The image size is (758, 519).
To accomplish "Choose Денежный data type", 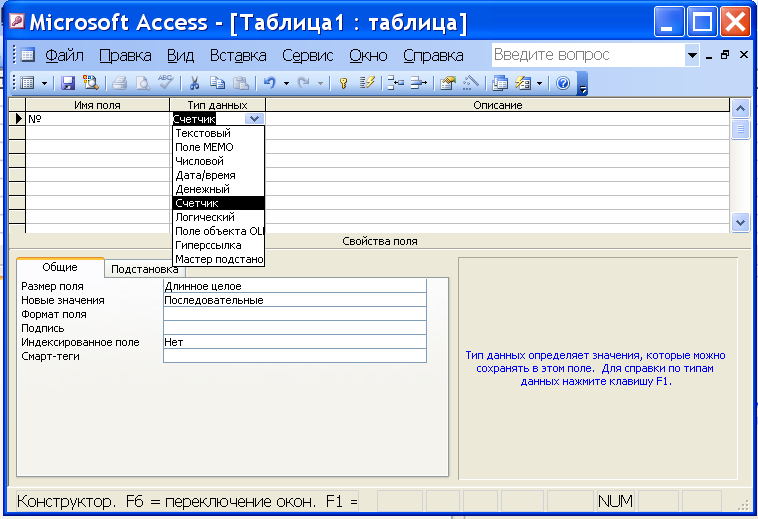I will (219, 189).
